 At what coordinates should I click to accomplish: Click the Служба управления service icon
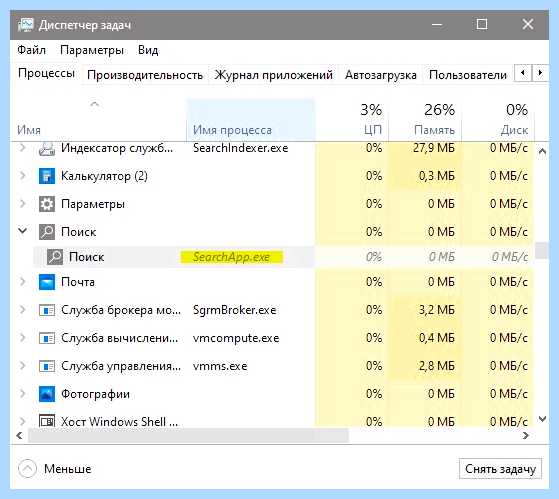click(47, 366)
